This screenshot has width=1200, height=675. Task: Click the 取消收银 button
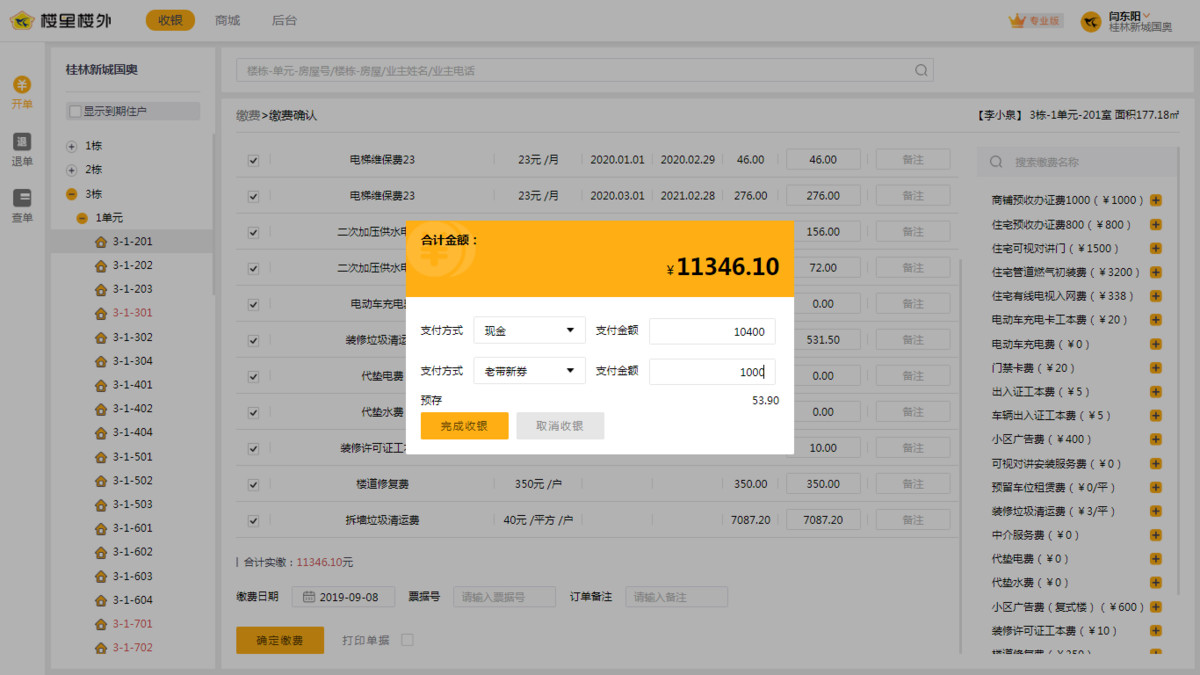coord(560,426)
